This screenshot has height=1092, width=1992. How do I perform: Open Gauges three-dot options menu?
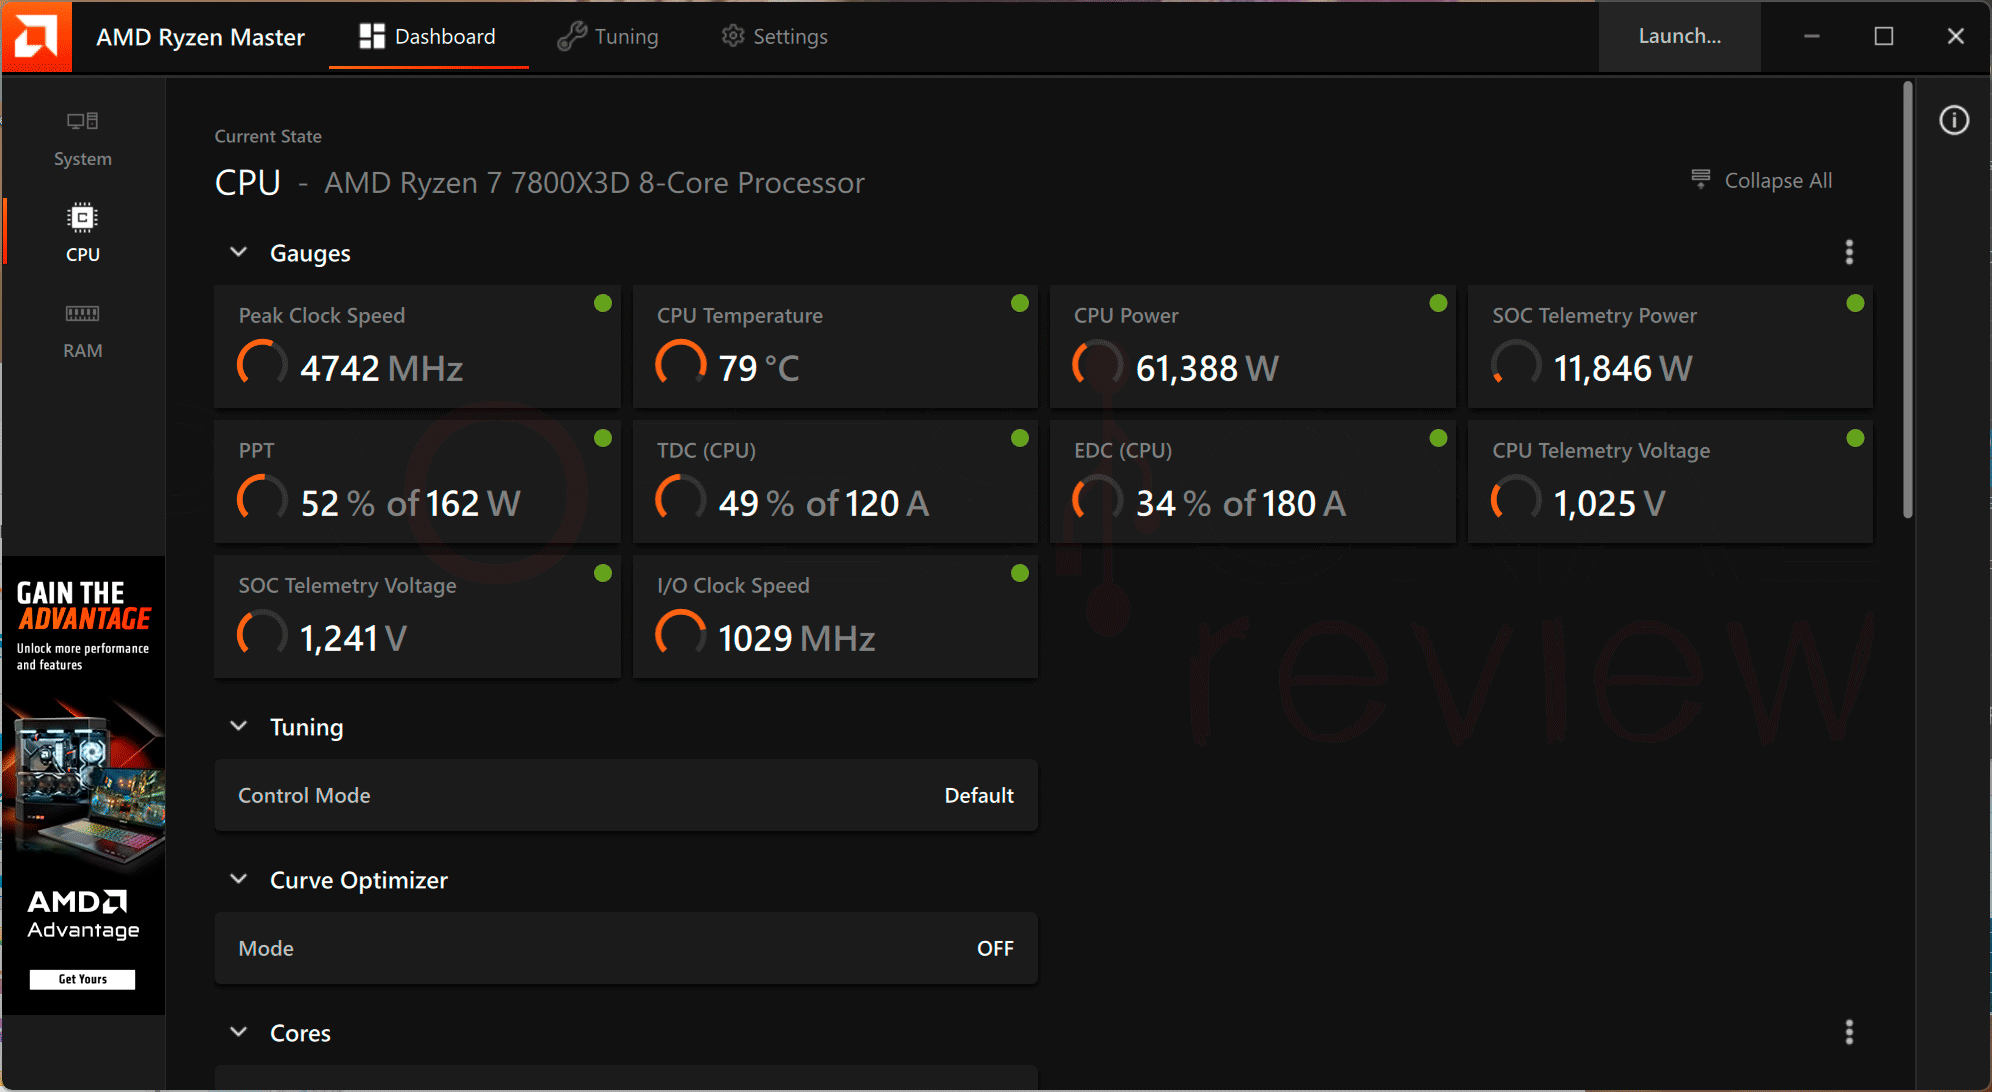click(x=1849, y=252)
